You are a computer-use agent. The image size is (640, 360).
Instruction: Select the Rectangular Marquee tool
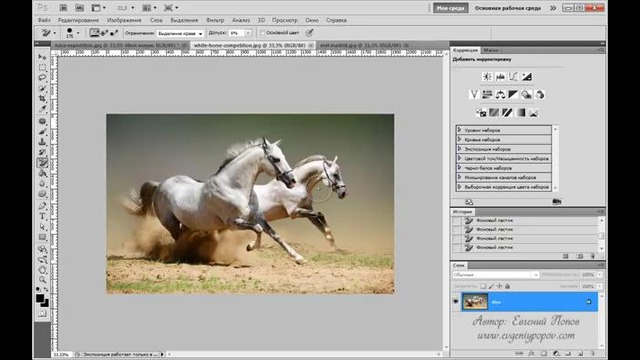[x=42, y=67]
